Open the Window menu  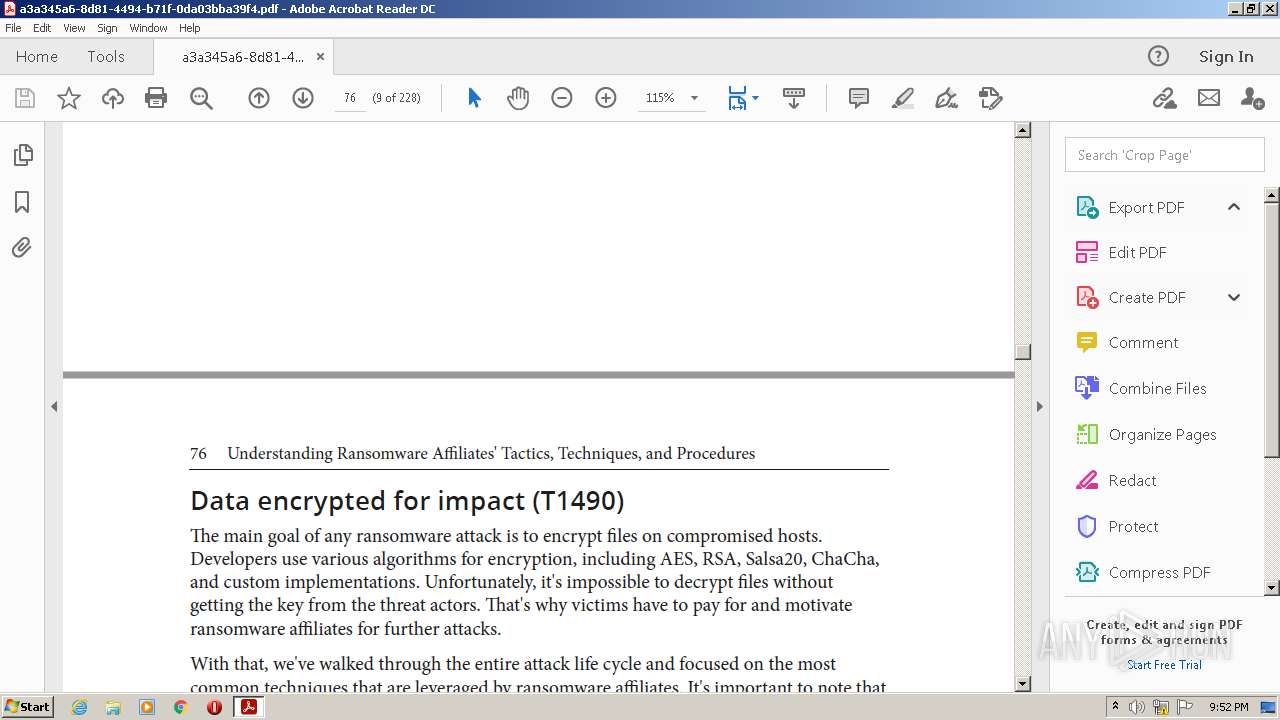pos(148,28)
